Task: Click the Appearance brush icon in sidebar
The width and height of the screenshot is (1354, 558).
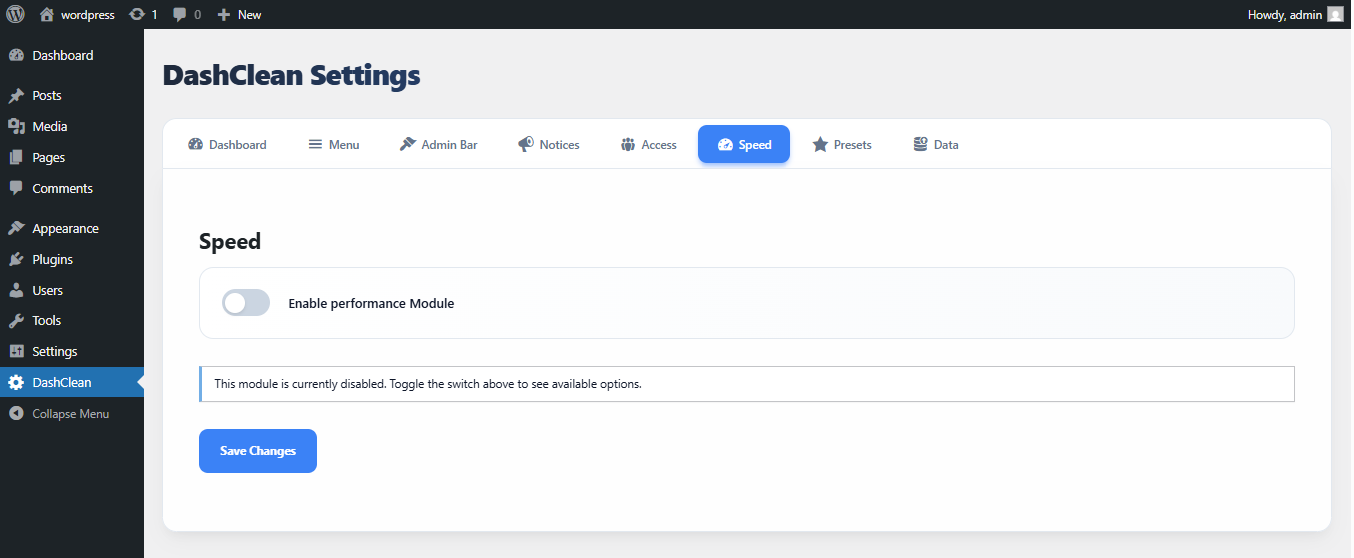Action: pos(16,228)
